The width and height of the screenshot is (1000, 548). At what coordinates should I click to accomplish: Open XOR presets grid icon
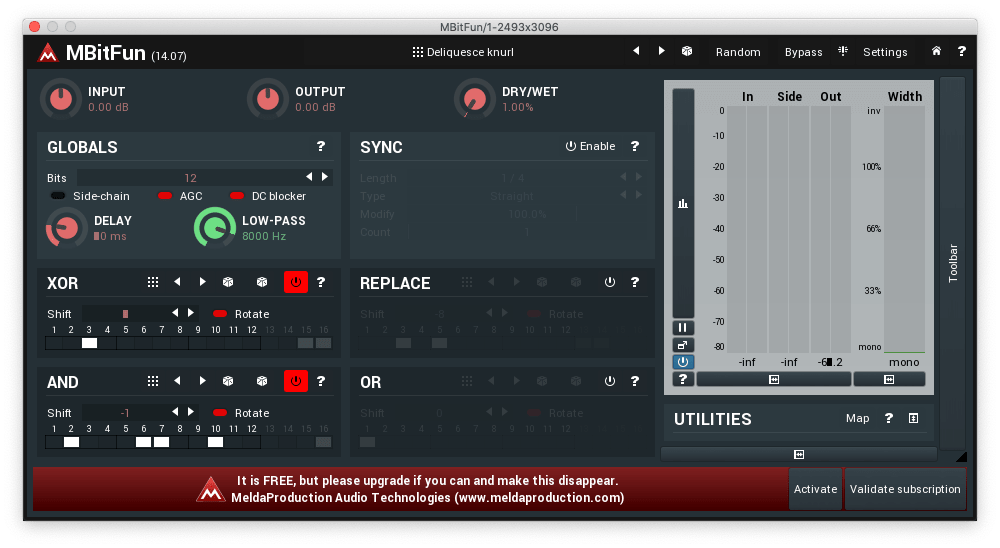pyautogui.click(x=153, y=282)
